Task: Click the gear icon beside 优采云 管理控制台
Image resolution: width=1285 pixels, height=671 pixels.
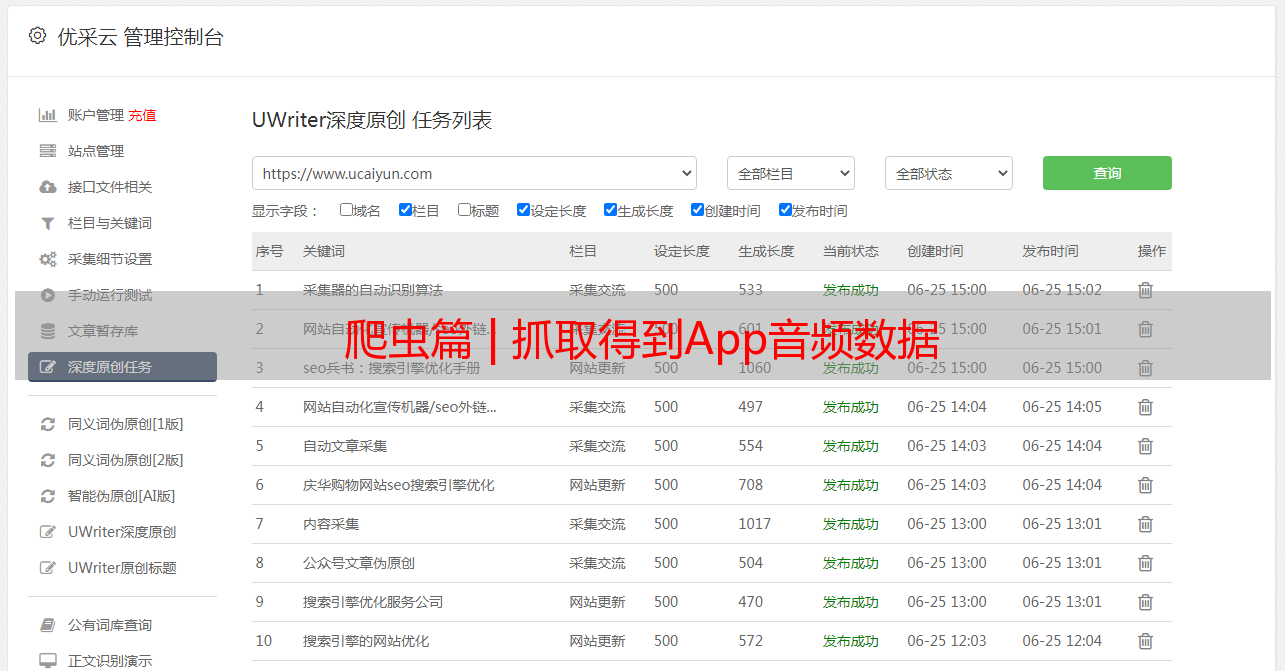Action: pos(37,36)
